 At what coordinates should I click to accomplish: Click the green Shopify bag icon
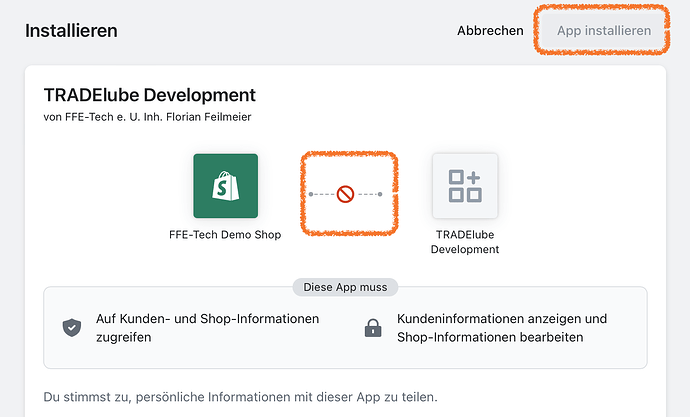225,186
